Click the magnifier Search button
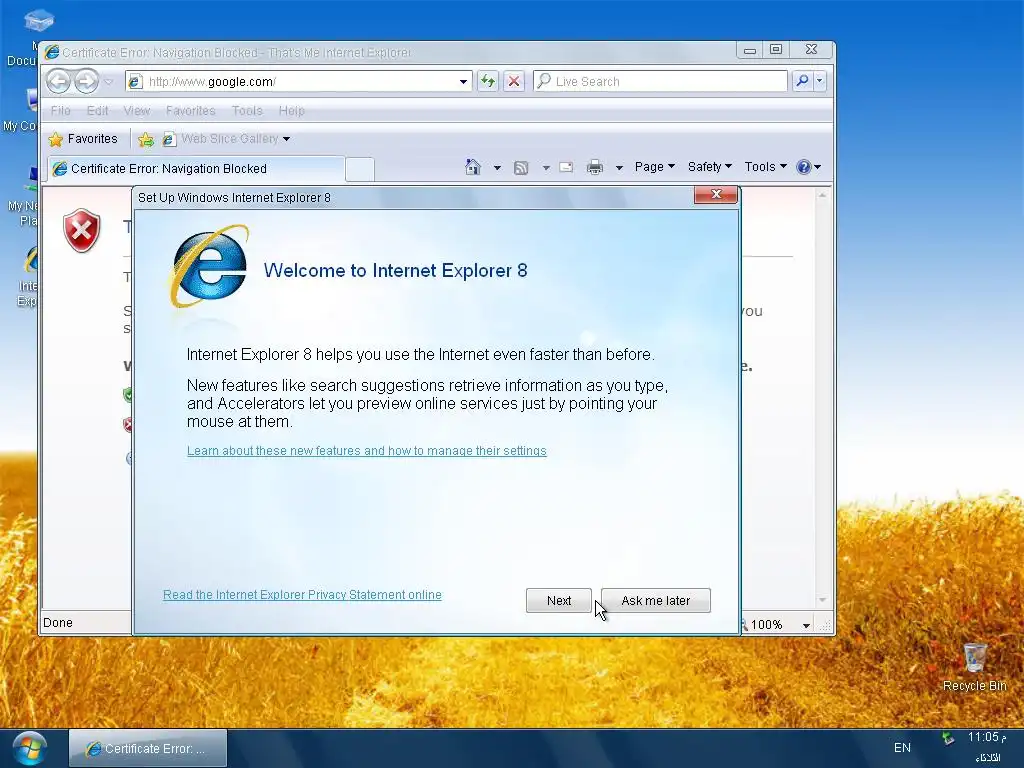The width and height of the screenshot is (1024, 768). point(802,81)
